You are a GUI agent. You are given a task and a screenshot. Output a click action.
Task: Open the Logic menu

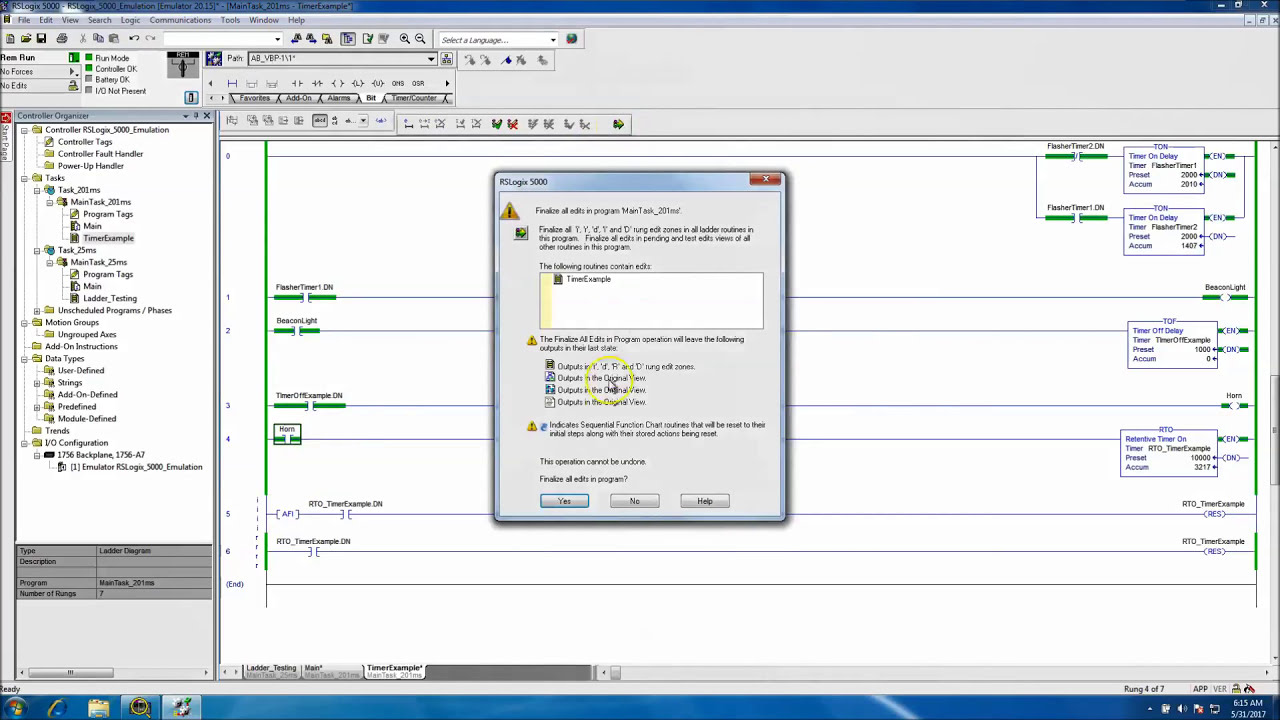[130, 20]
